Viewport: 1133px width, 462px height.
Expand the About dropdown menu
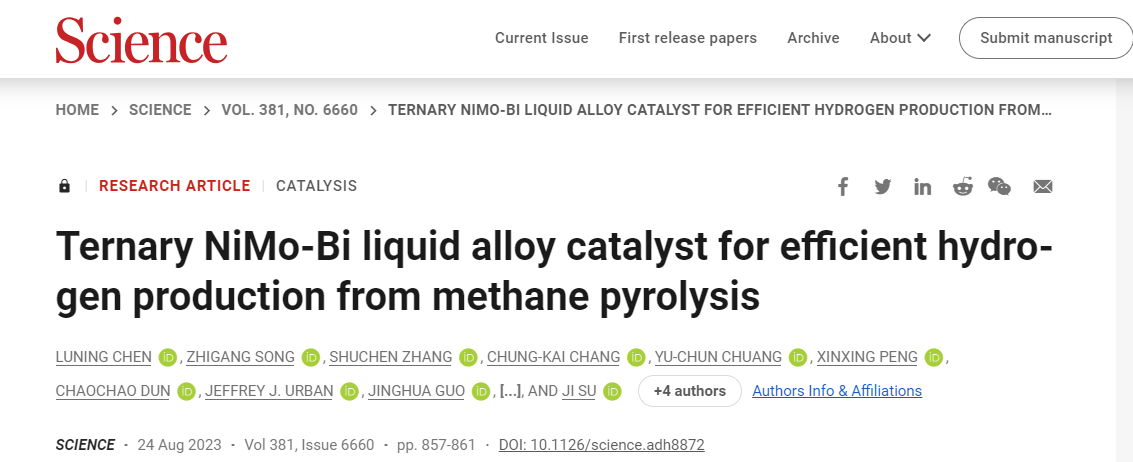click(900, 38)
